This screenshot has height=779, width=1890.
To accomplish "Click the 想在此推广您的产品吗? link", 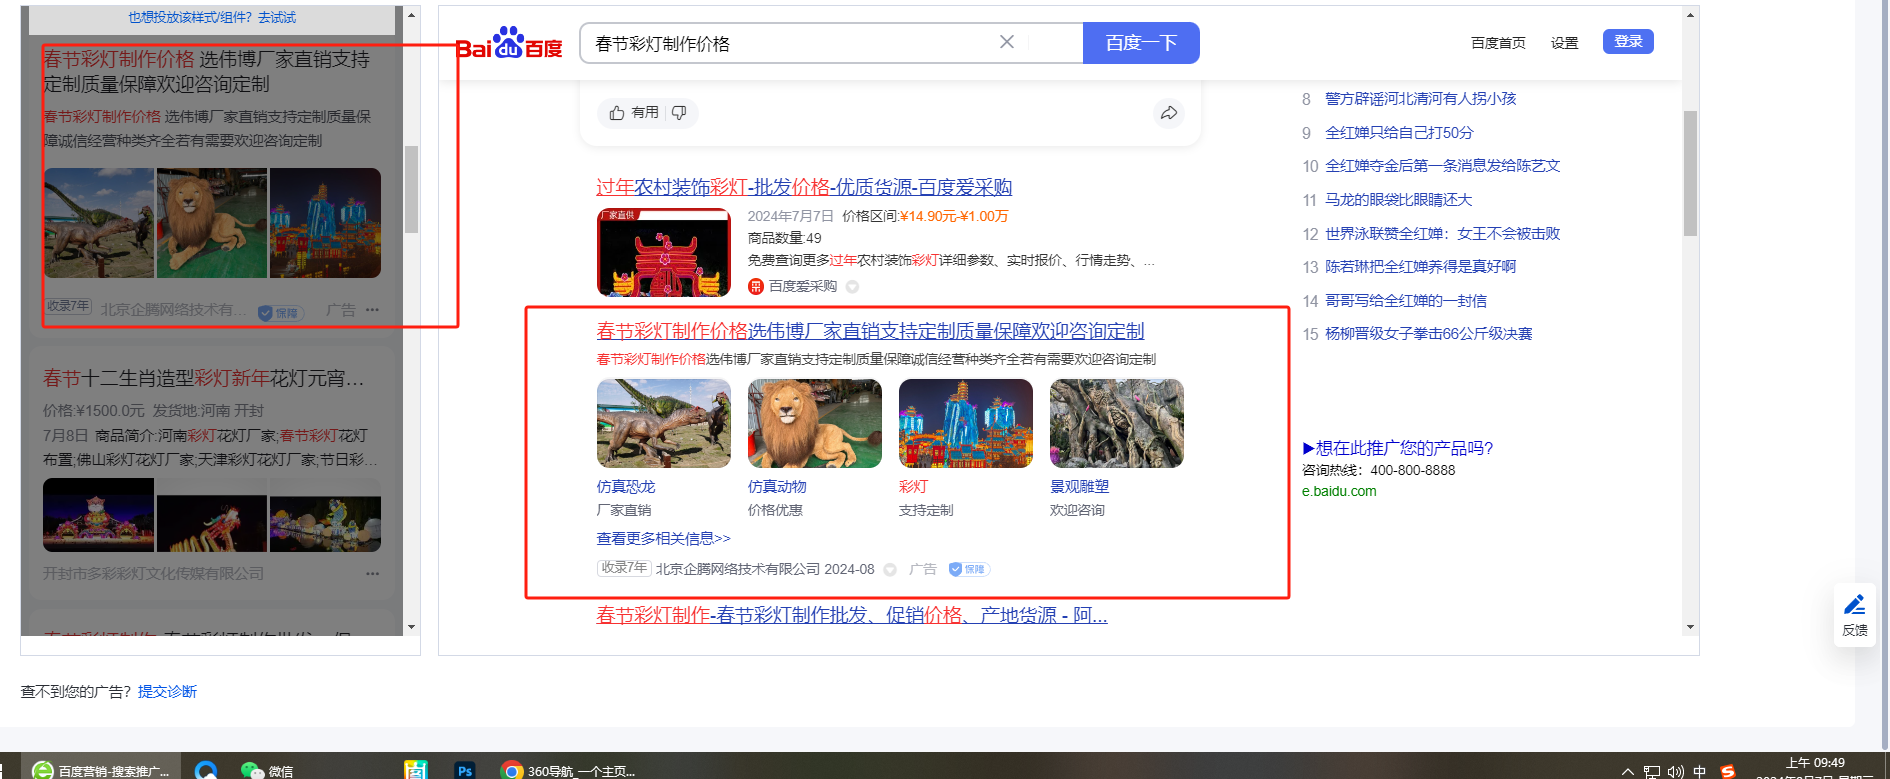I will pyautogui.click(x=1397, y=448).
